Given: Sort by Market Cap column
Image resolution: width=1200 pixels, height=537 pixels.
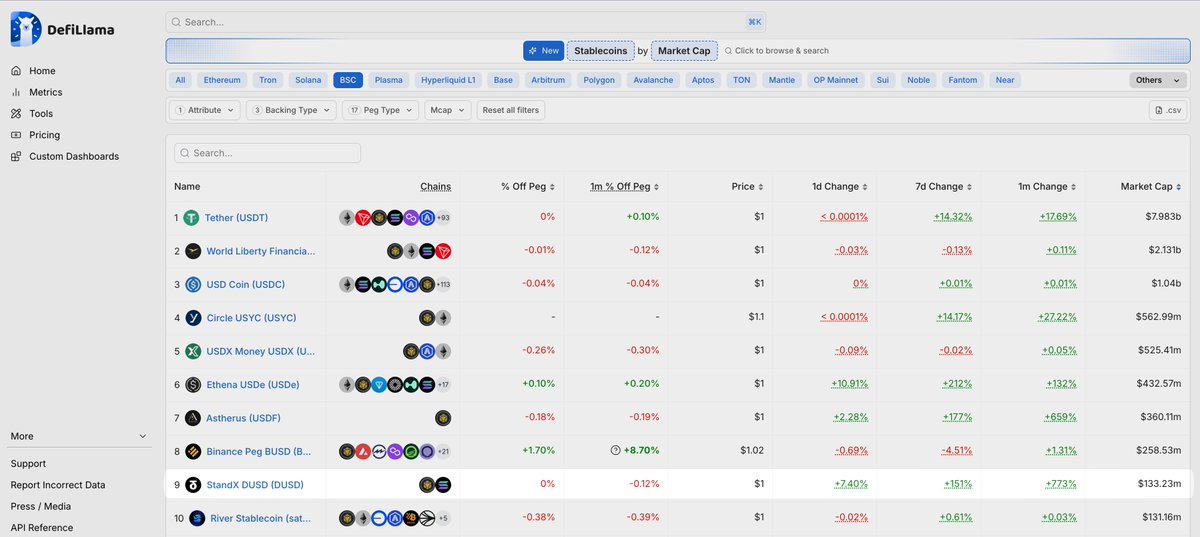Looking at the screenshot, I should [x=1150, y=186].
